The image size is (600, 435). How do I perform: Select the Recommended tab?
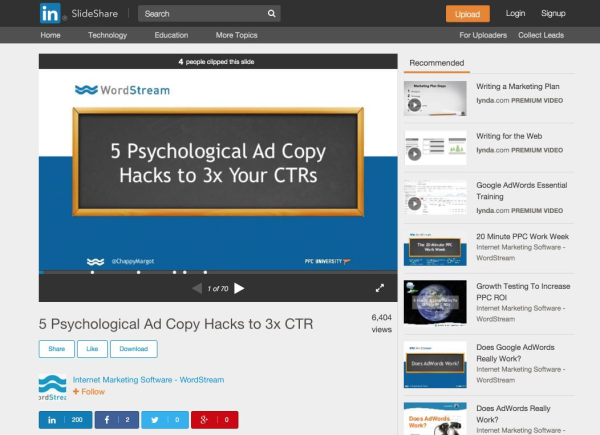pyautogui.click(x=437, y=63)
